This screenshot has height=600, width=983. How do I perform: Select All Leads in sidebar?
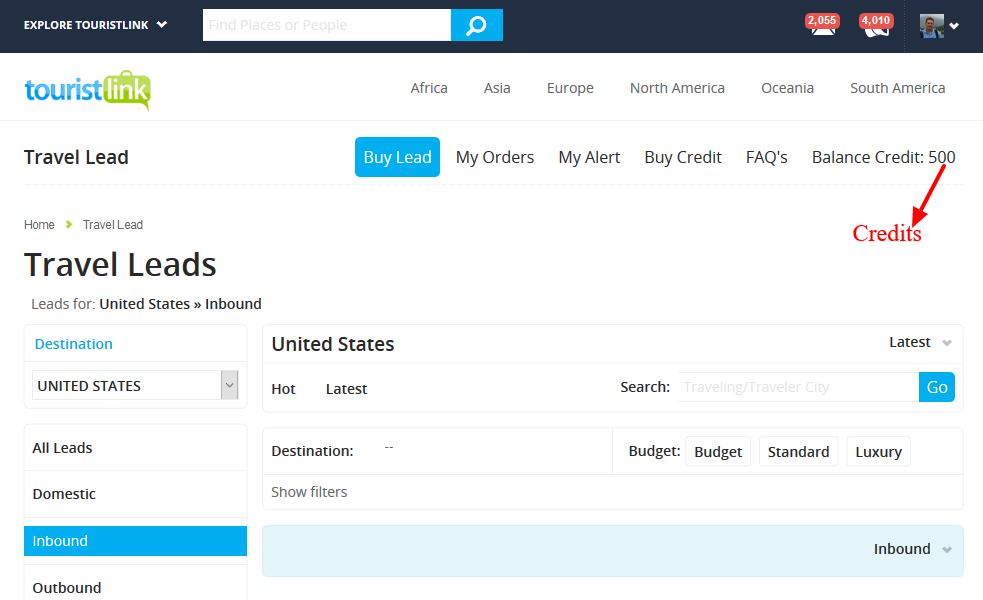click(x=135, y=448)
